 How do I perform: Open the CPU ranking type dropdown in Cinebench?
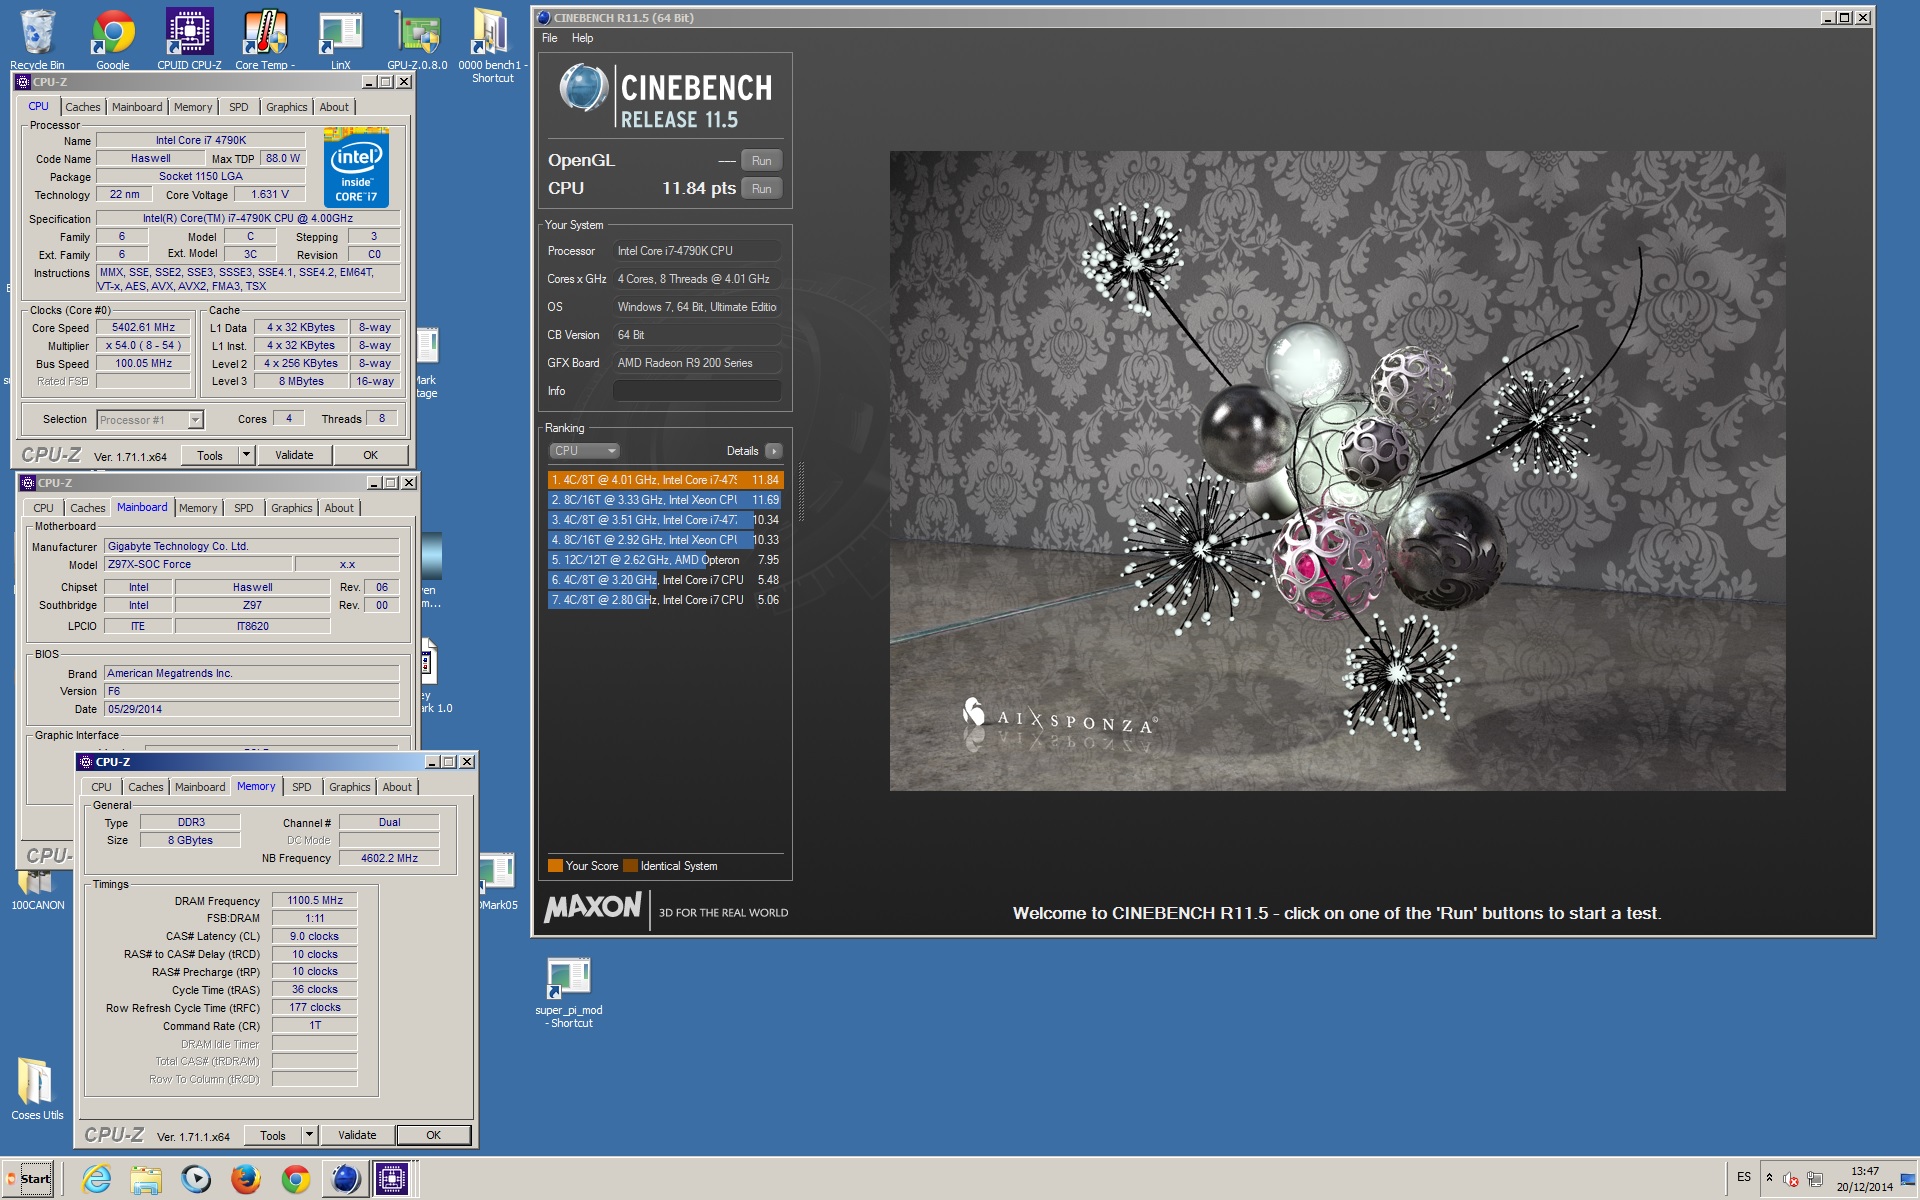coord(585,451)
